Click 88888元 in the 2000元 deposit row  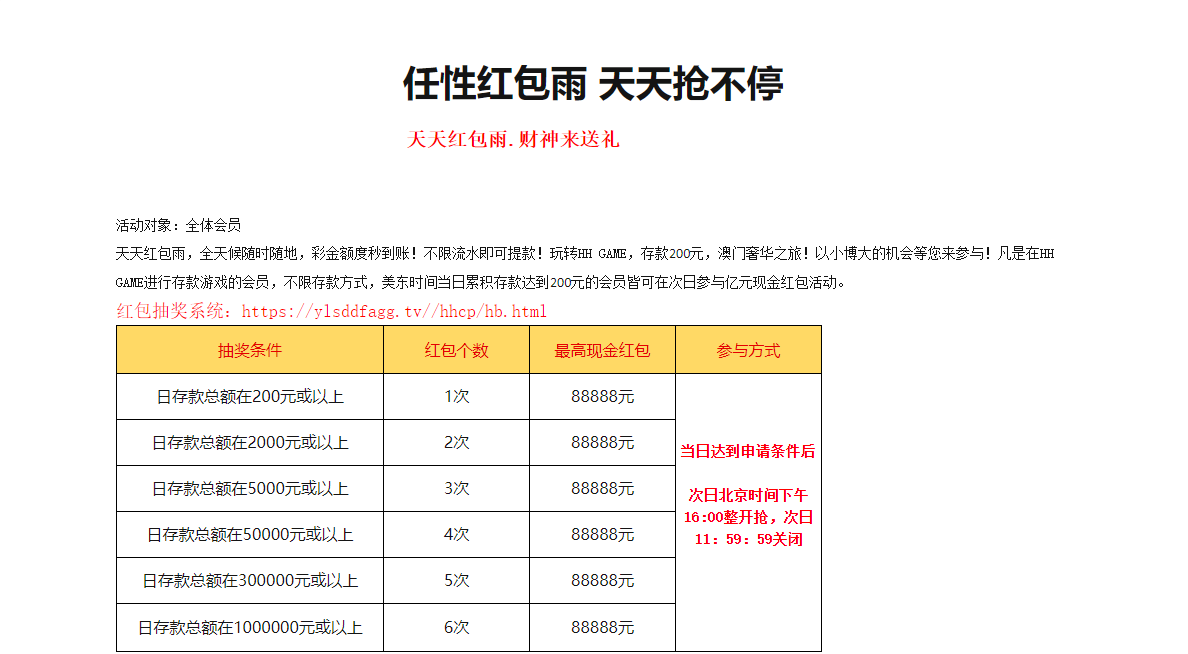click(602, 443)
